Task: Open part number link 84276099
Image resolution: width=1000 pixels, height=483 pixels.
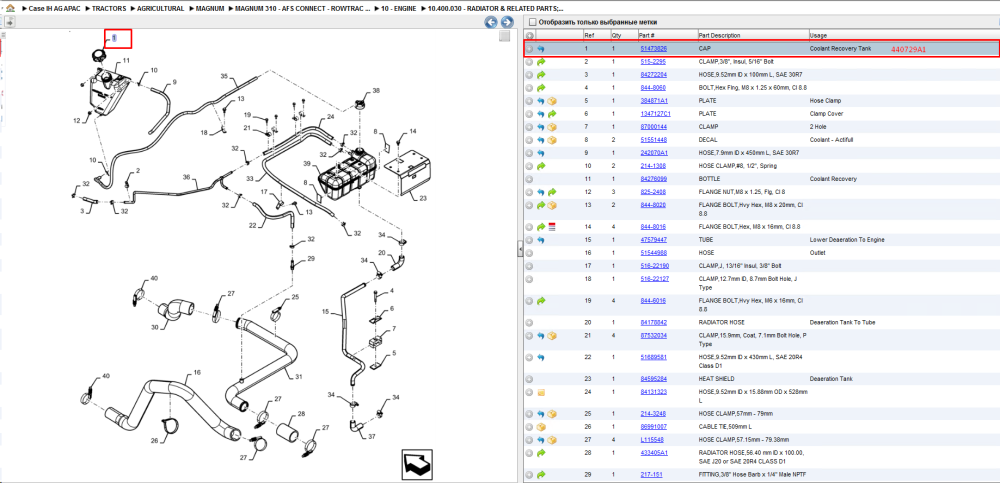Action: tap(654, 179)
